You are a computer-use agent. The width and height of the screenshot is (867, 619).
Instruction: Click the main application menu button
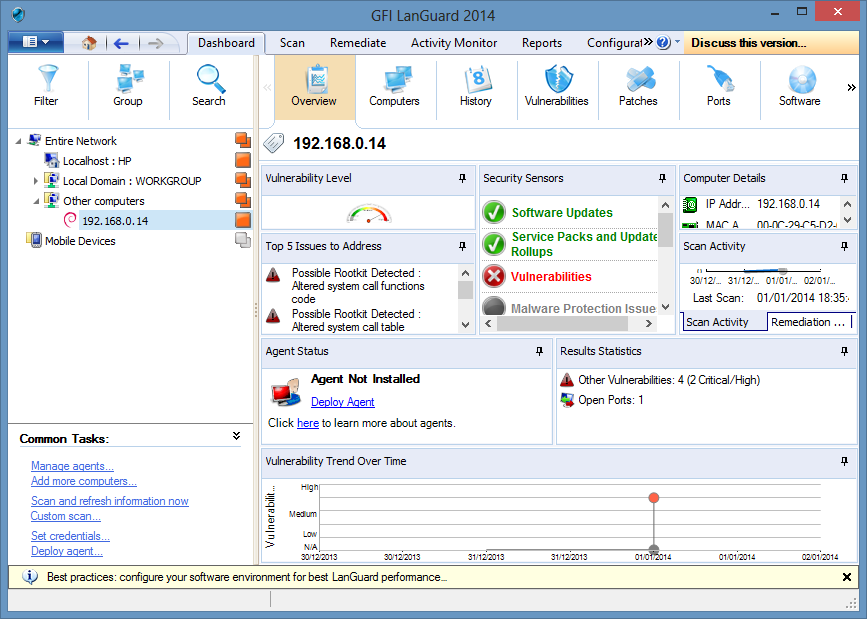pyautogui.click(x=36, y=42)
